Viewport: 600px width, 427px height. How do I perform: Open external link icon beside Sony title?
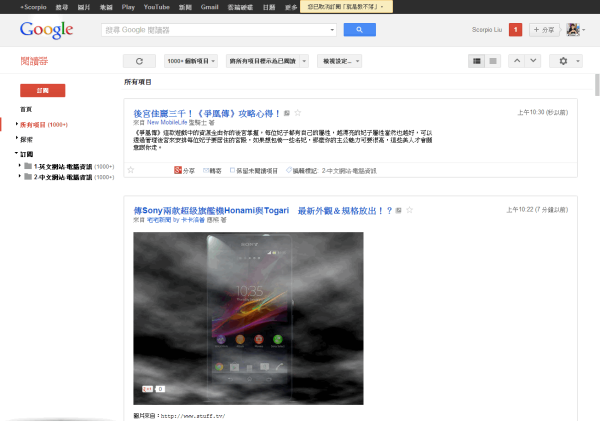[398, 210]
